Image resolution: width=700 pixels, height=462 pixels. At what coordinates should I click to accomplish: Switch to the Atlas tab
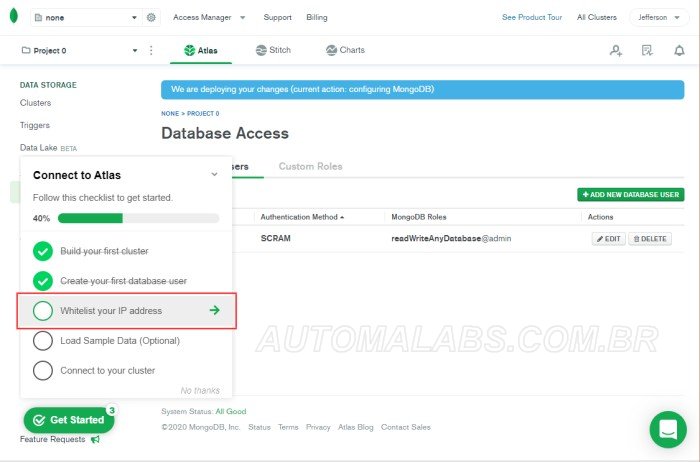[201, 50]
